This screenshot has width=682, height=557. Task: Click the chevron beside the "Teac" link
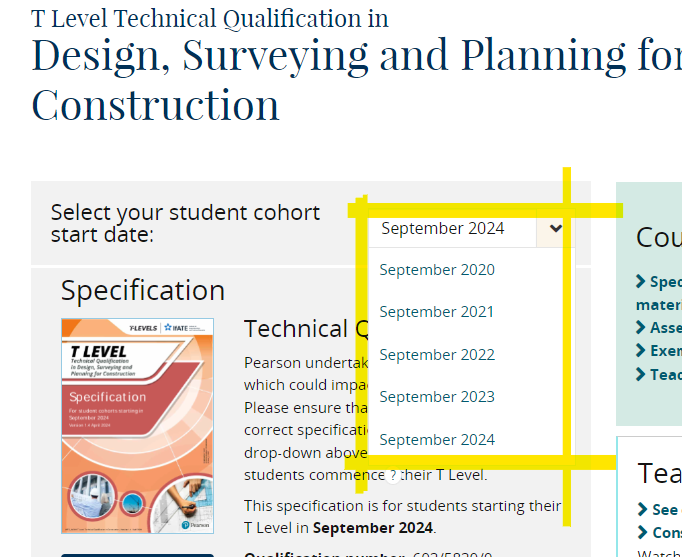pos(641,374)
